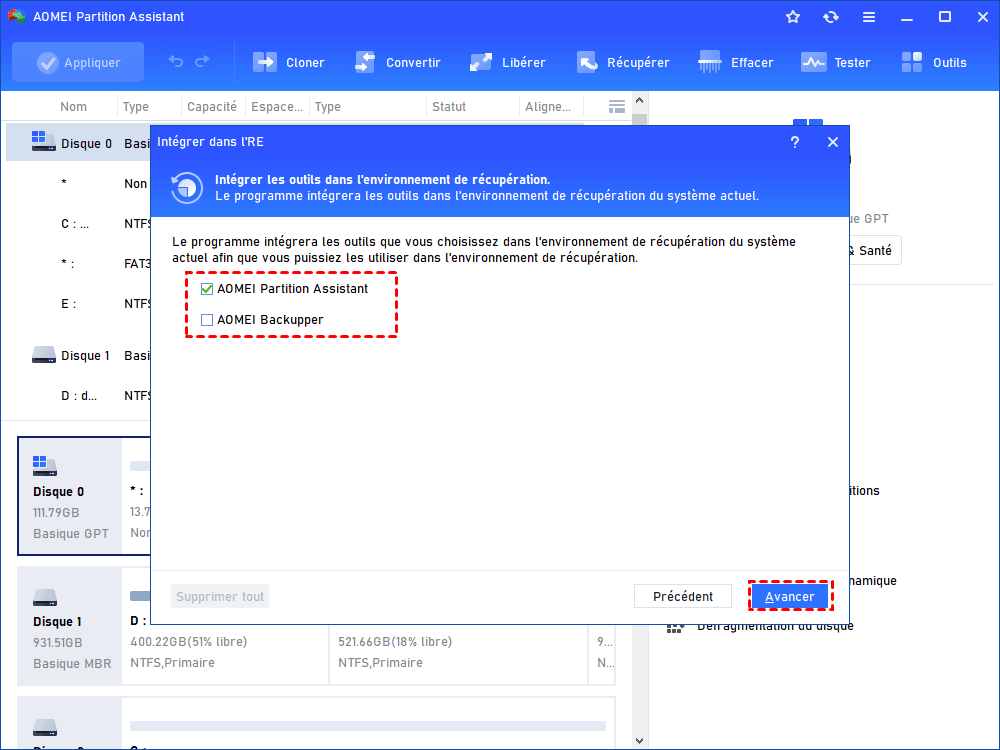Click the scroll up arrow of disk list
The height and width of the screenshot is (750, 1000).
tap(640, 101)
